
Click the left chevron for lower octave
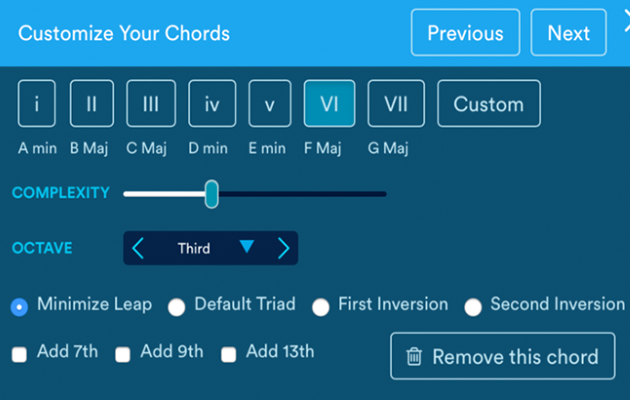138,248
